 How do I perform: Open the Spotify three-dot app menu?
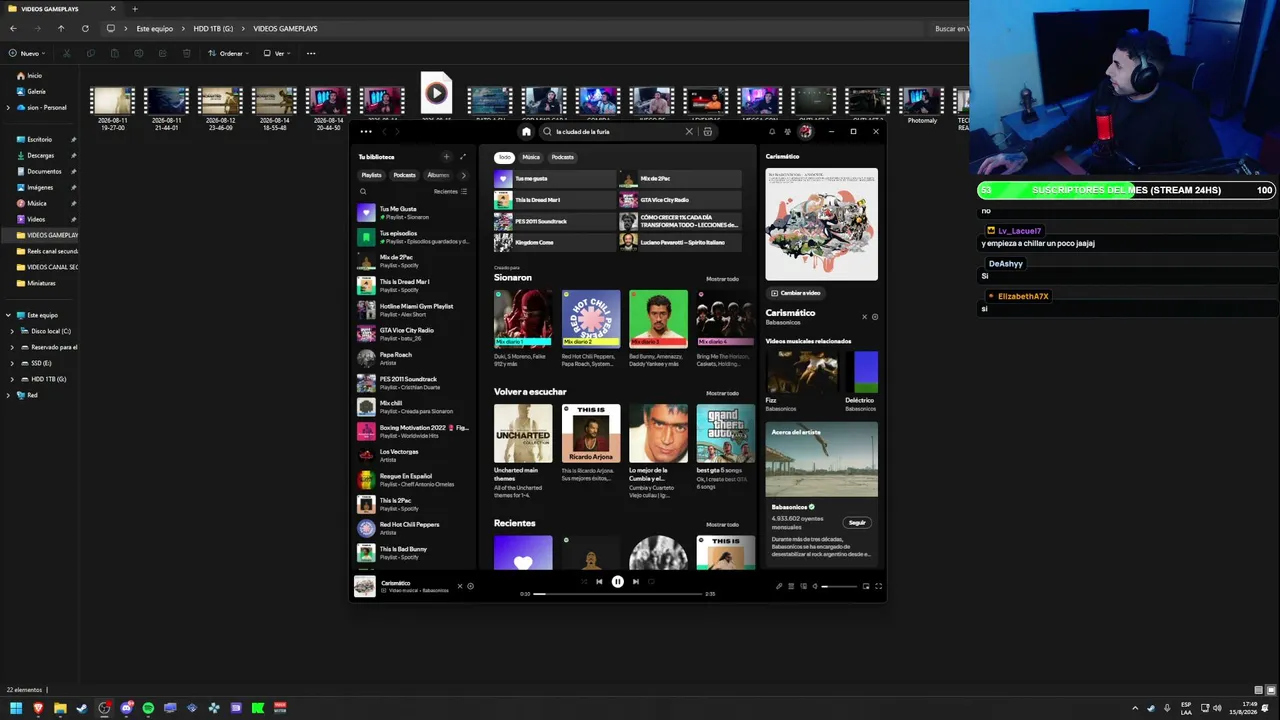(x=366, y=131)
